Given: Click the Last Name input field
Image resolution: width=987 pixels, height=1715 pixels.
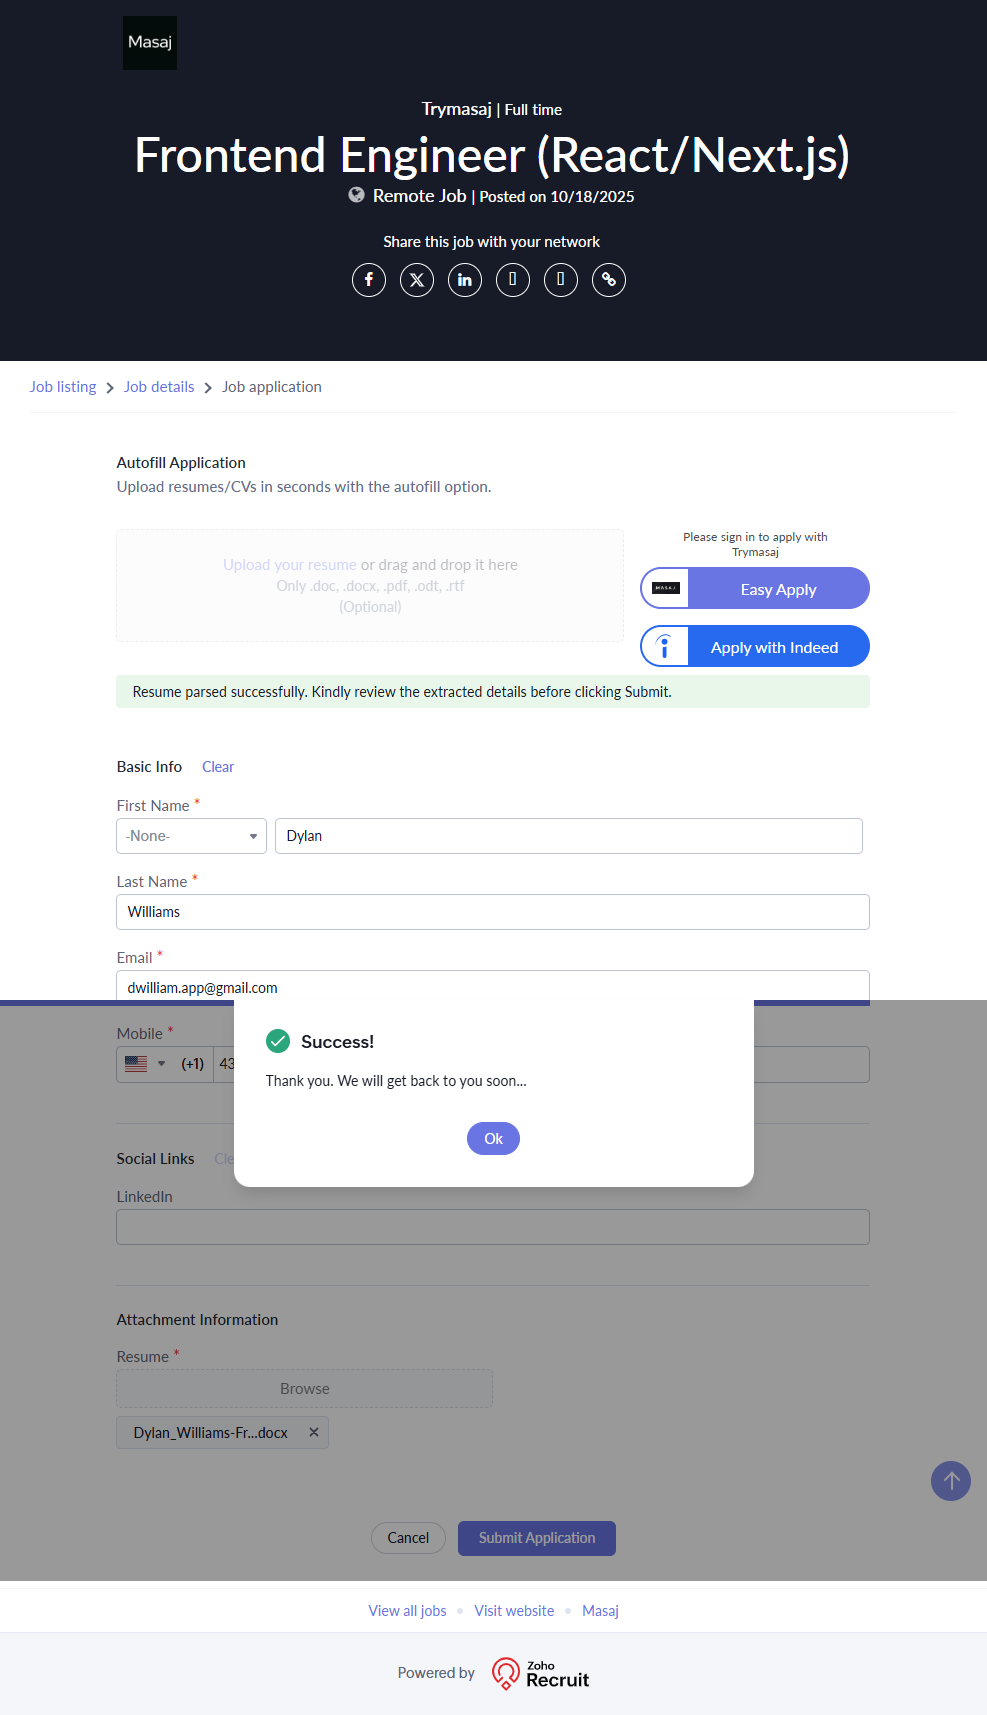Looking at the screenshot, I should click(x=493, y=912).
